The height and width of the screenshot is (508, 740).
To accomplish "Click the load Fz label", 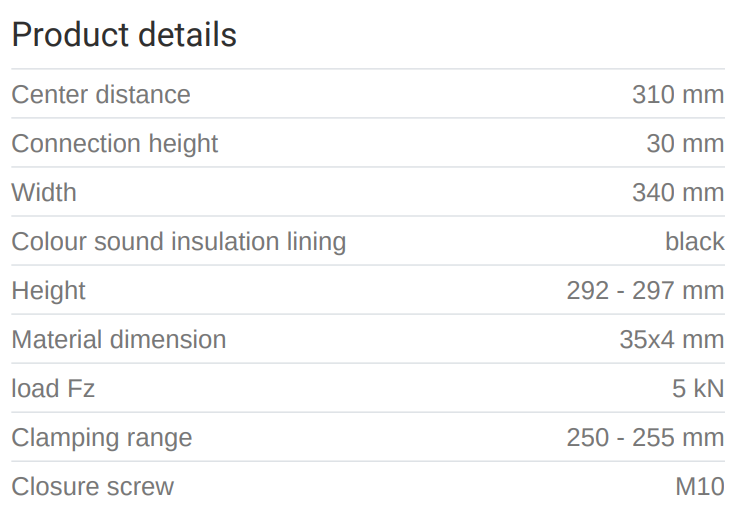I will (x=53, y=389).
